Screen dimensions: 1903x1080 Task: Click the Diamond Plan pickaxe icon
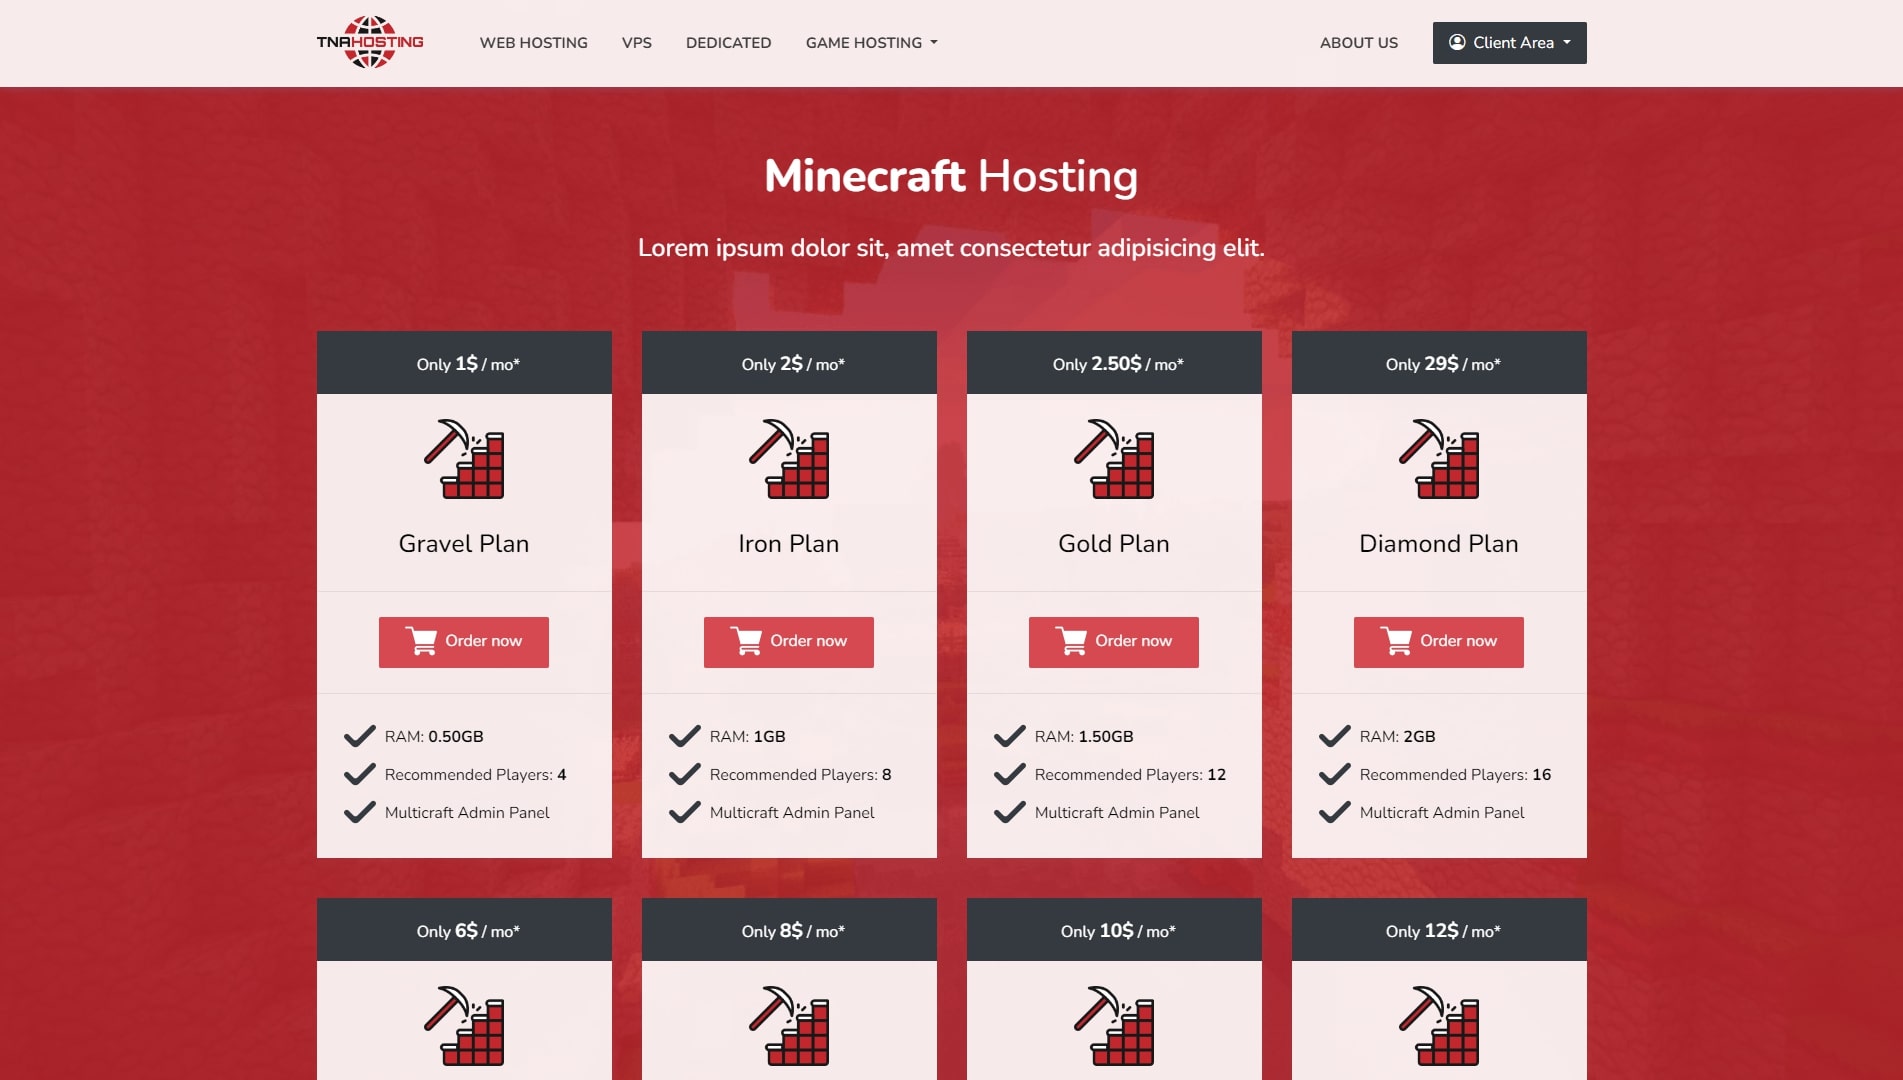(x=1438, y=459)
